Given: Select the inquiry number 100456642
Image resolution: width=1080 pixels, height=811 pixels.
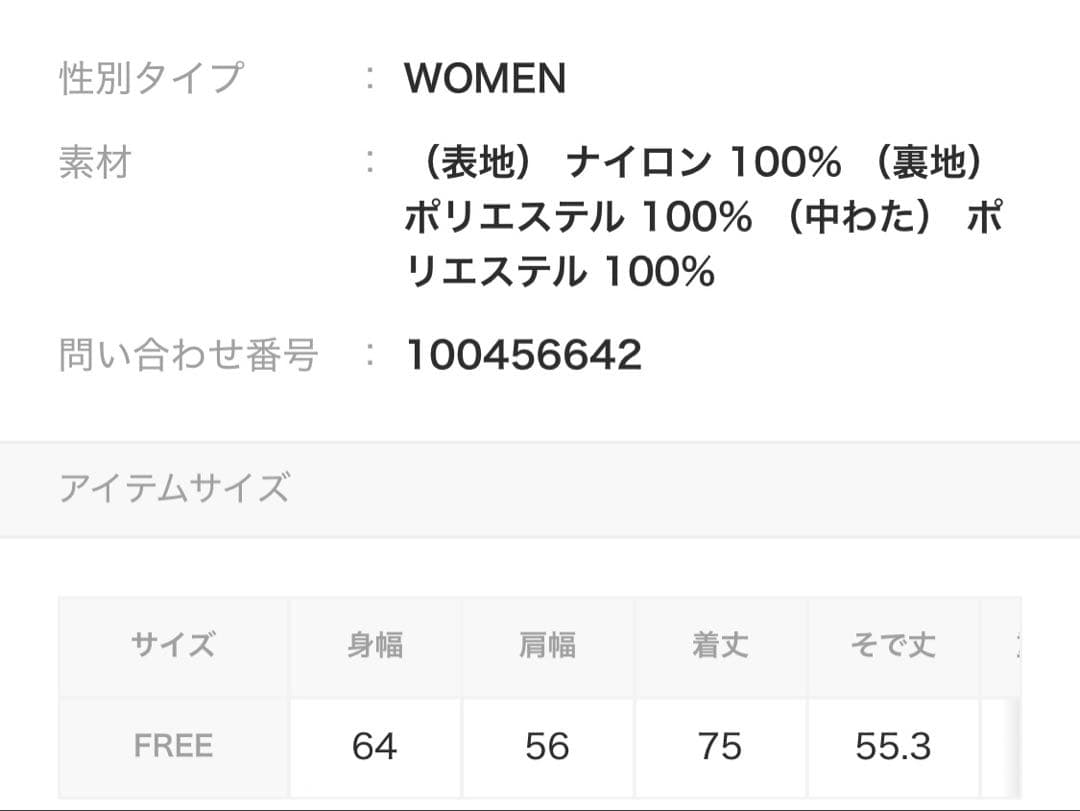Looking at the screenshot, I should tap(523, 355).
